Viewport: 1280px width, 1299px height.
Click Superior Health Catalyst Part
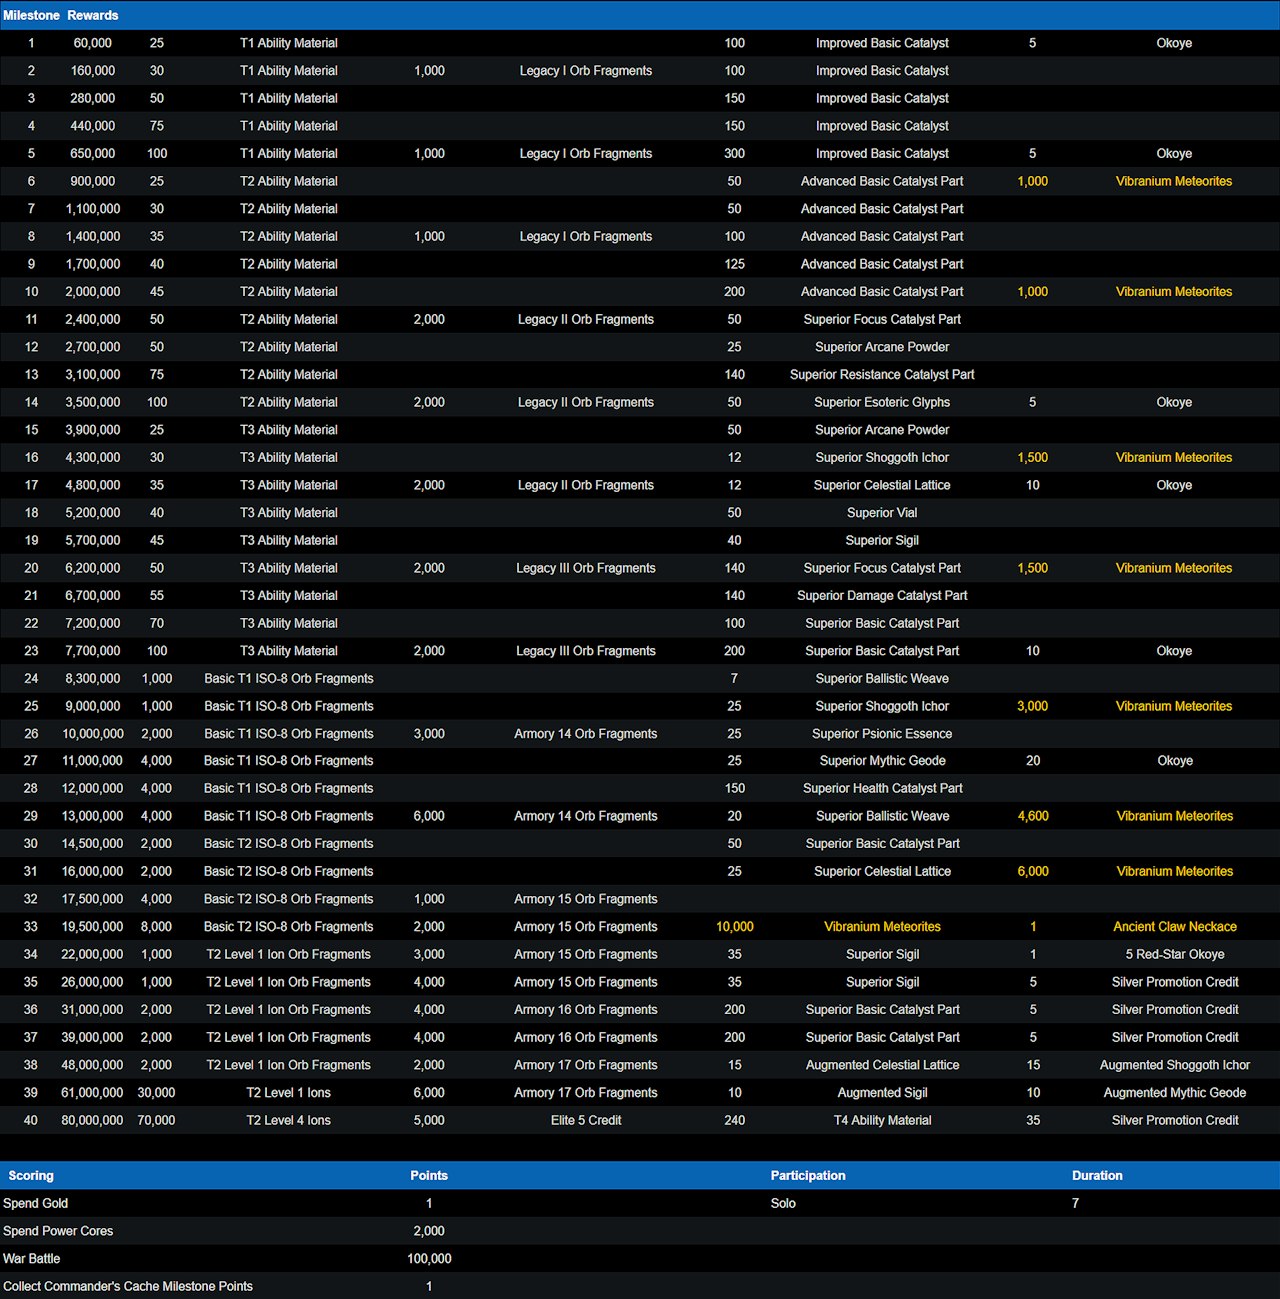pos(882,788)
